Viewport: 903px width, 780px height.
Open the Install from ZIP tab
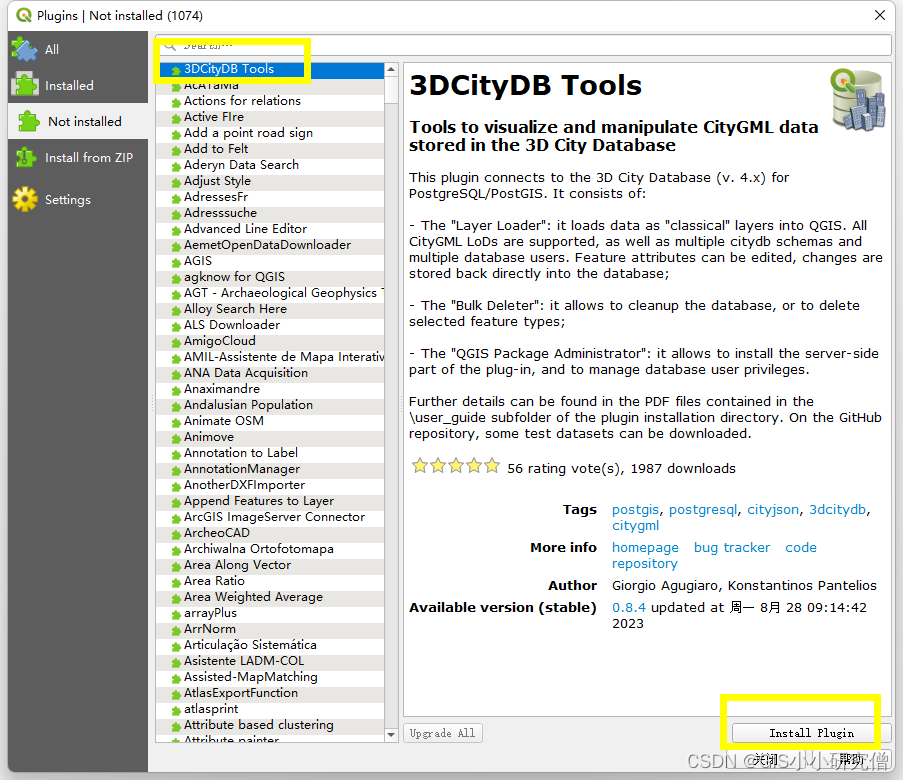pos(78,157)
